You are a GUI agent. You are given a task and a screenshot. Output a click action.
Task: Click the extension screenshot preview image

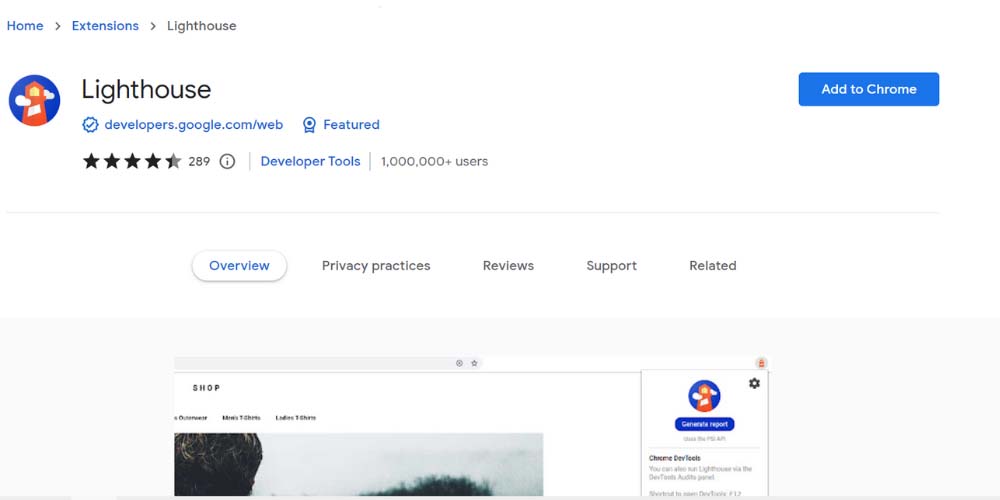tap(473, 426)
